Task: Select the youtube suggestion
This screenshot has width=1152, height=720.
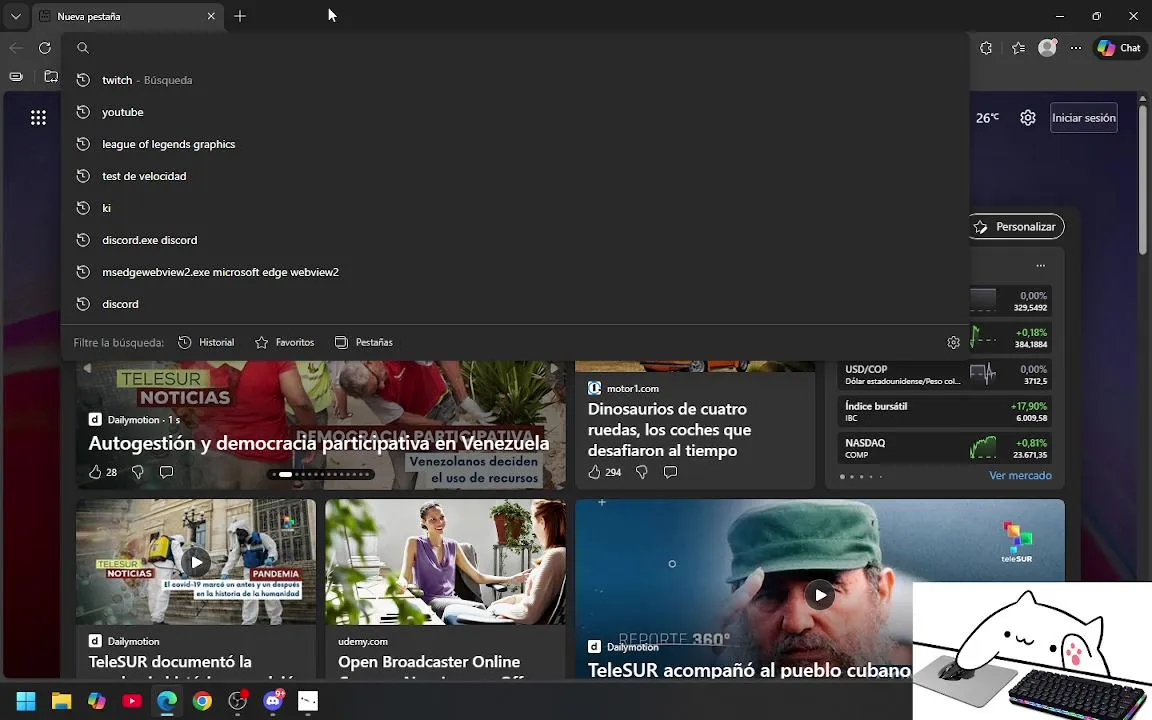Action: 514,112
